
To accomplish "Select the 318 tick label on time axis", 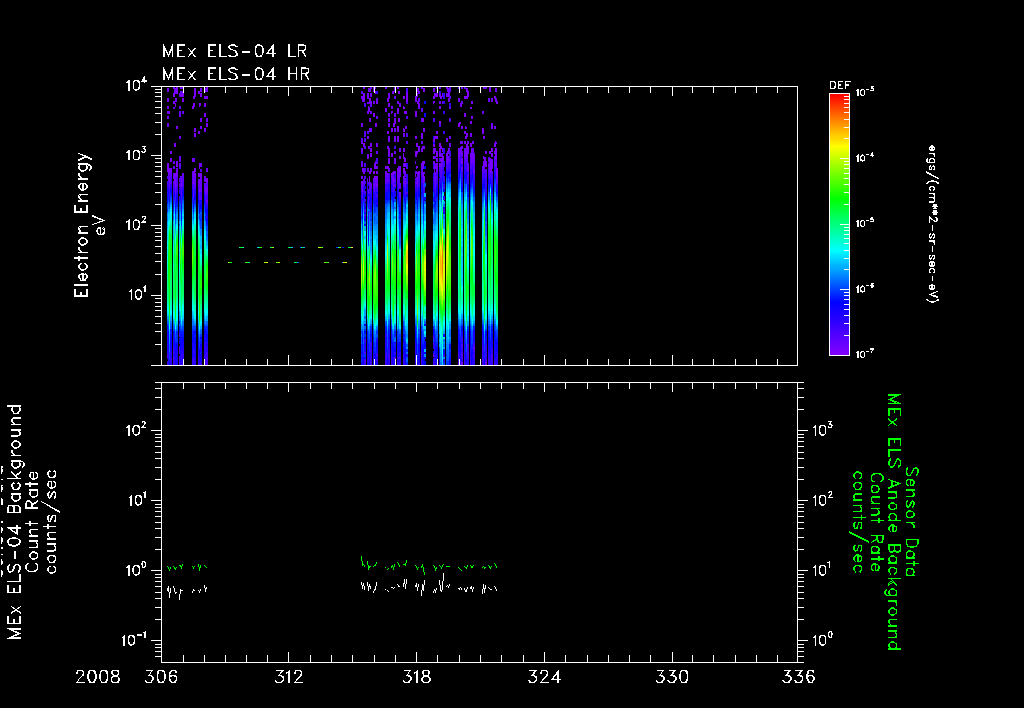I will pyautogui.click(x=417, y=677).
